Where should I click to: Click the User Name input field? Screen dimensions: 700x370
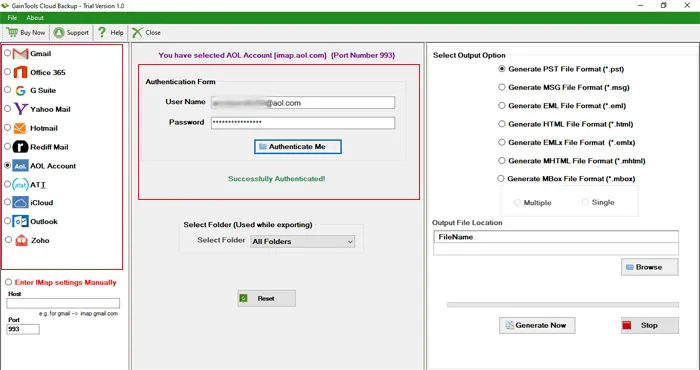coord(303,103)
